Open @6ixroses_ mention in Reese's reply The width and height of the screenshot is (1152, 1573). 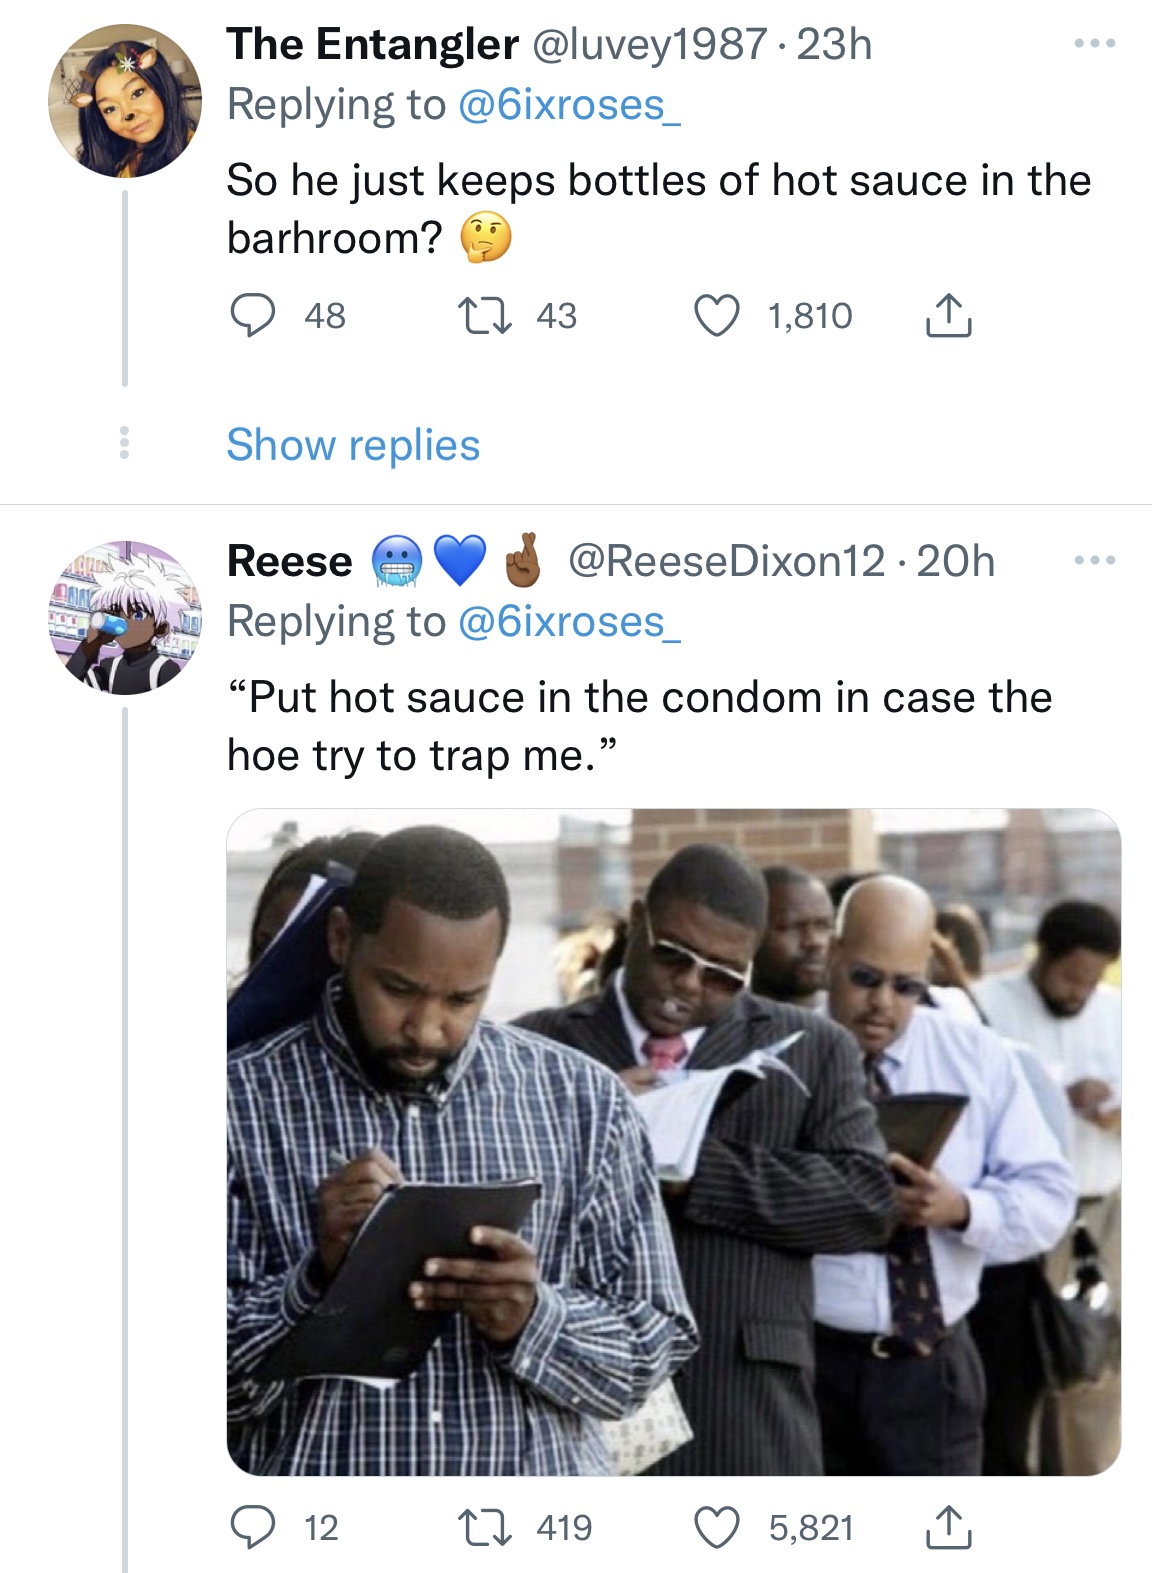[569, 622]
